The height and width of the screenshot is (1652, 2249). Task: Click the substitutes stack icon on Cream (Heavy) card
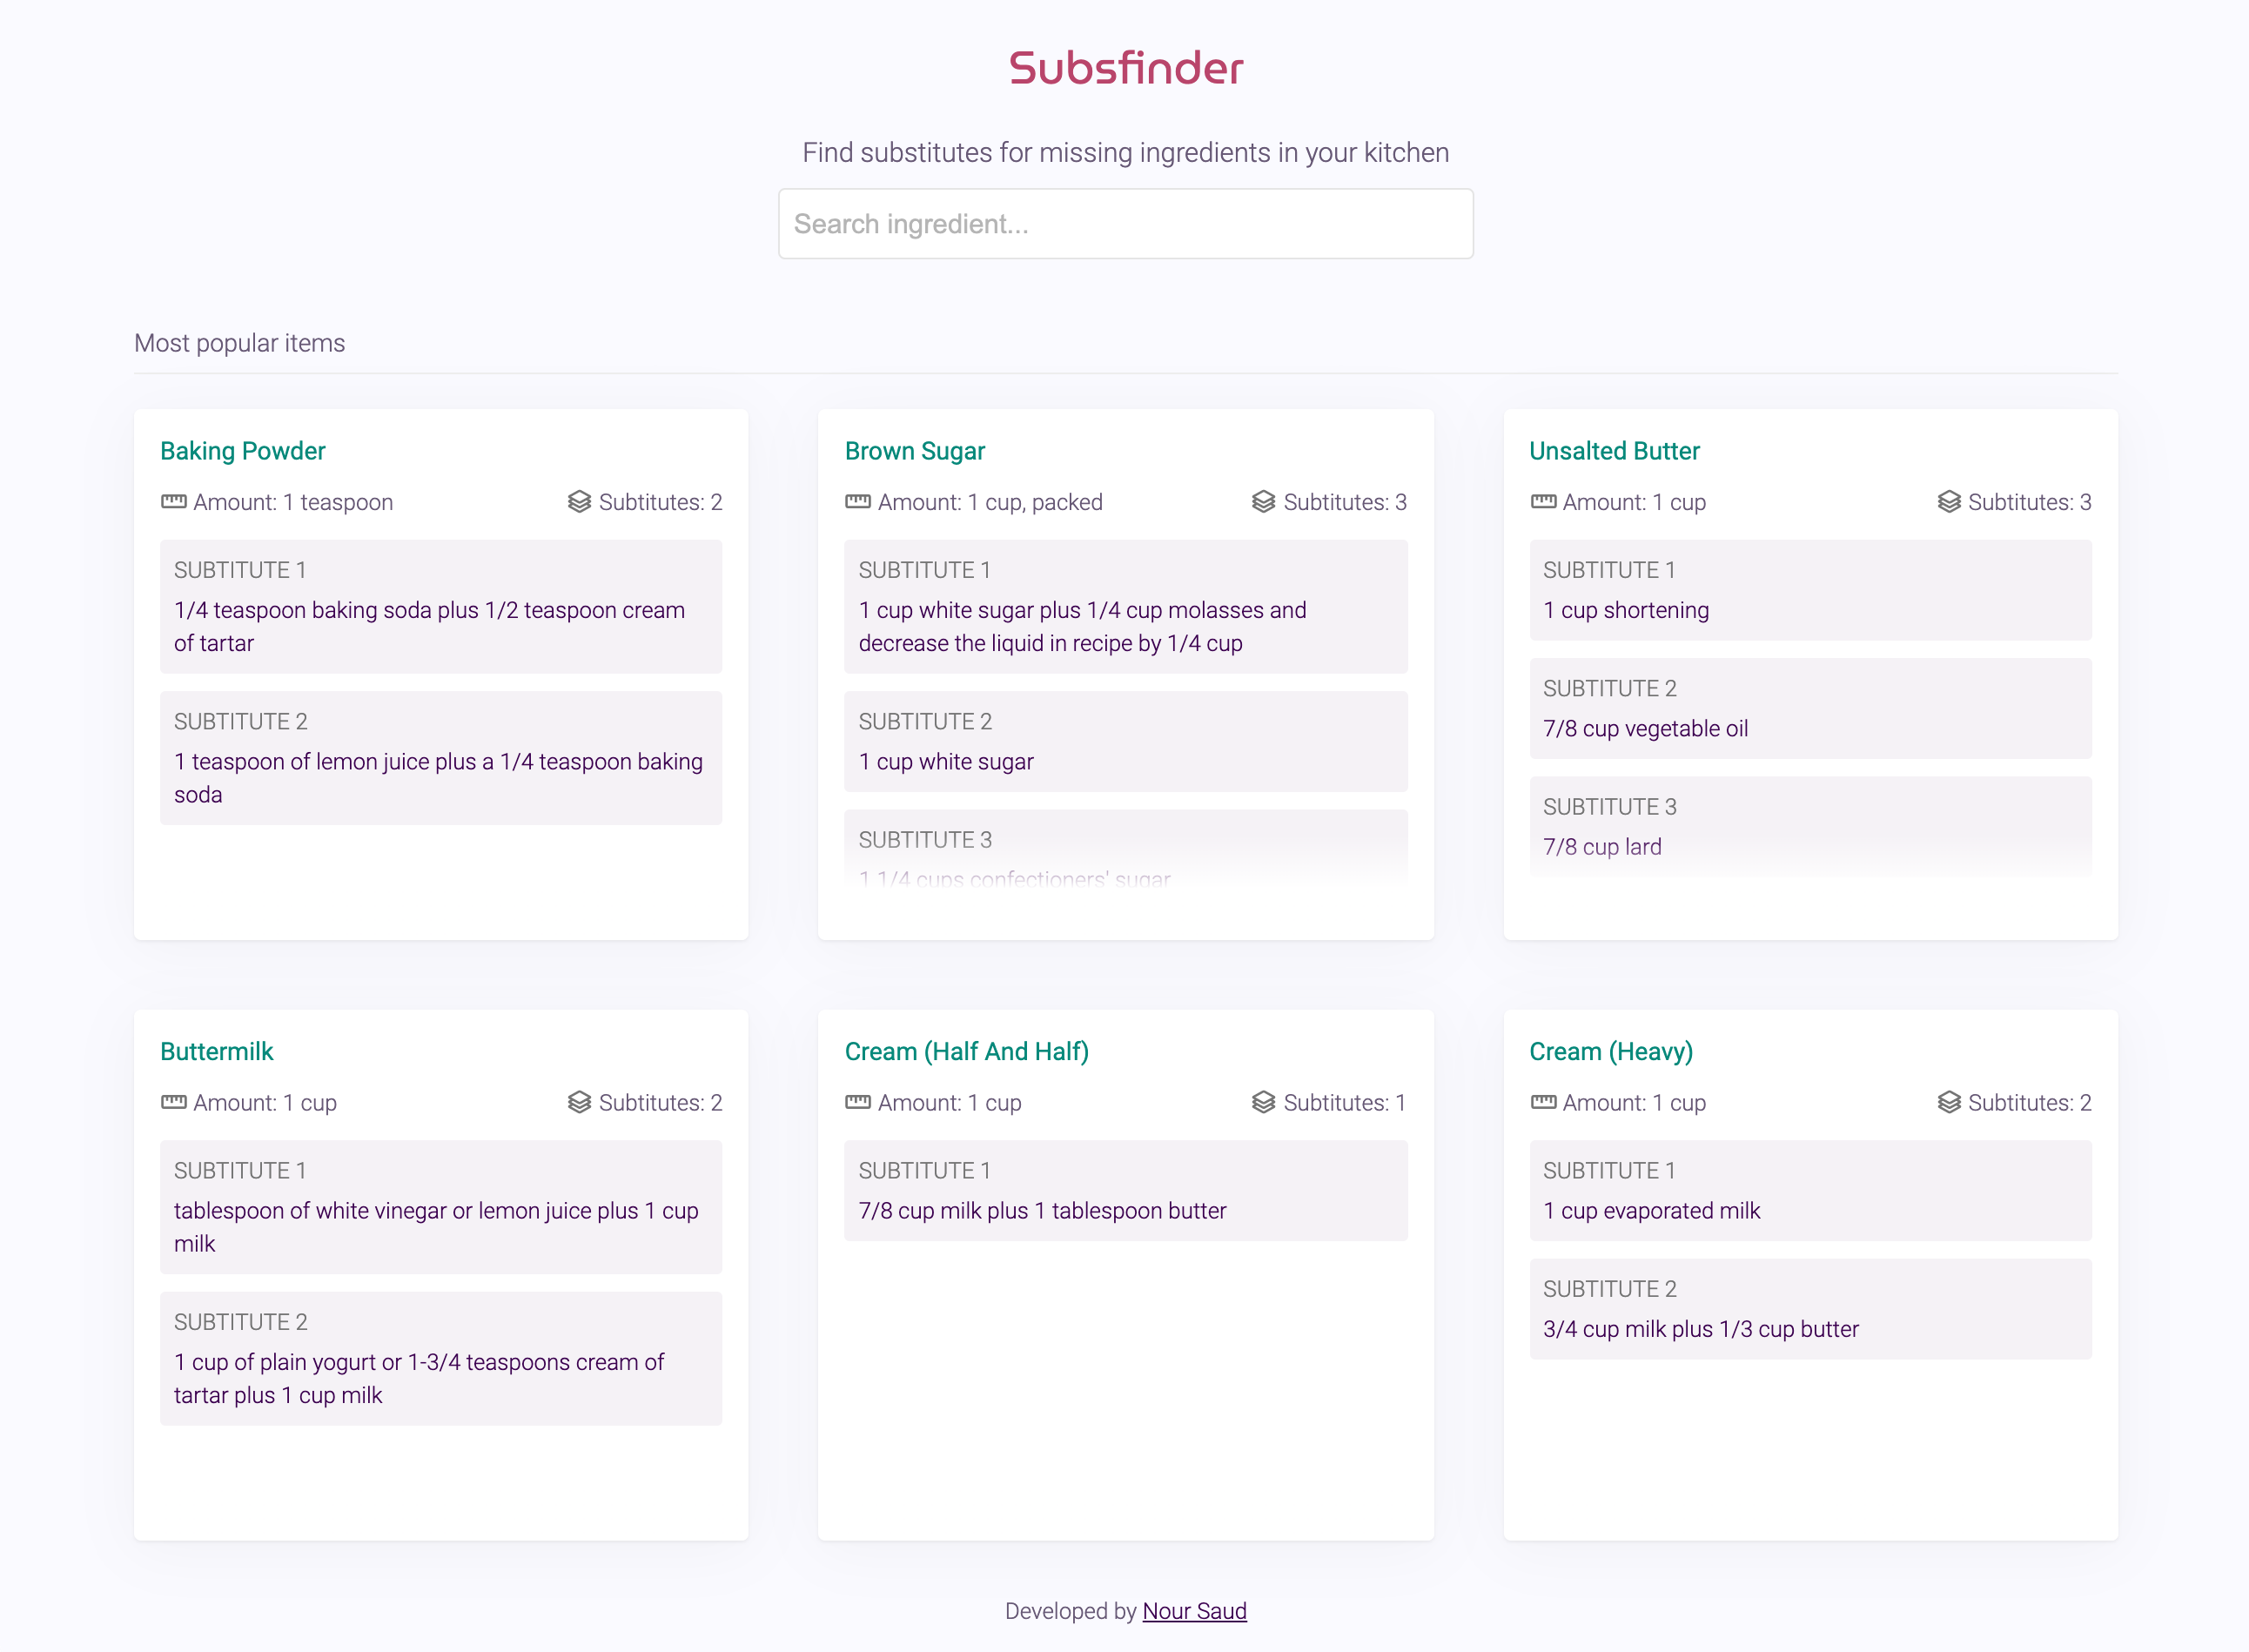pyautogui.click(x=1948, y=1103)
